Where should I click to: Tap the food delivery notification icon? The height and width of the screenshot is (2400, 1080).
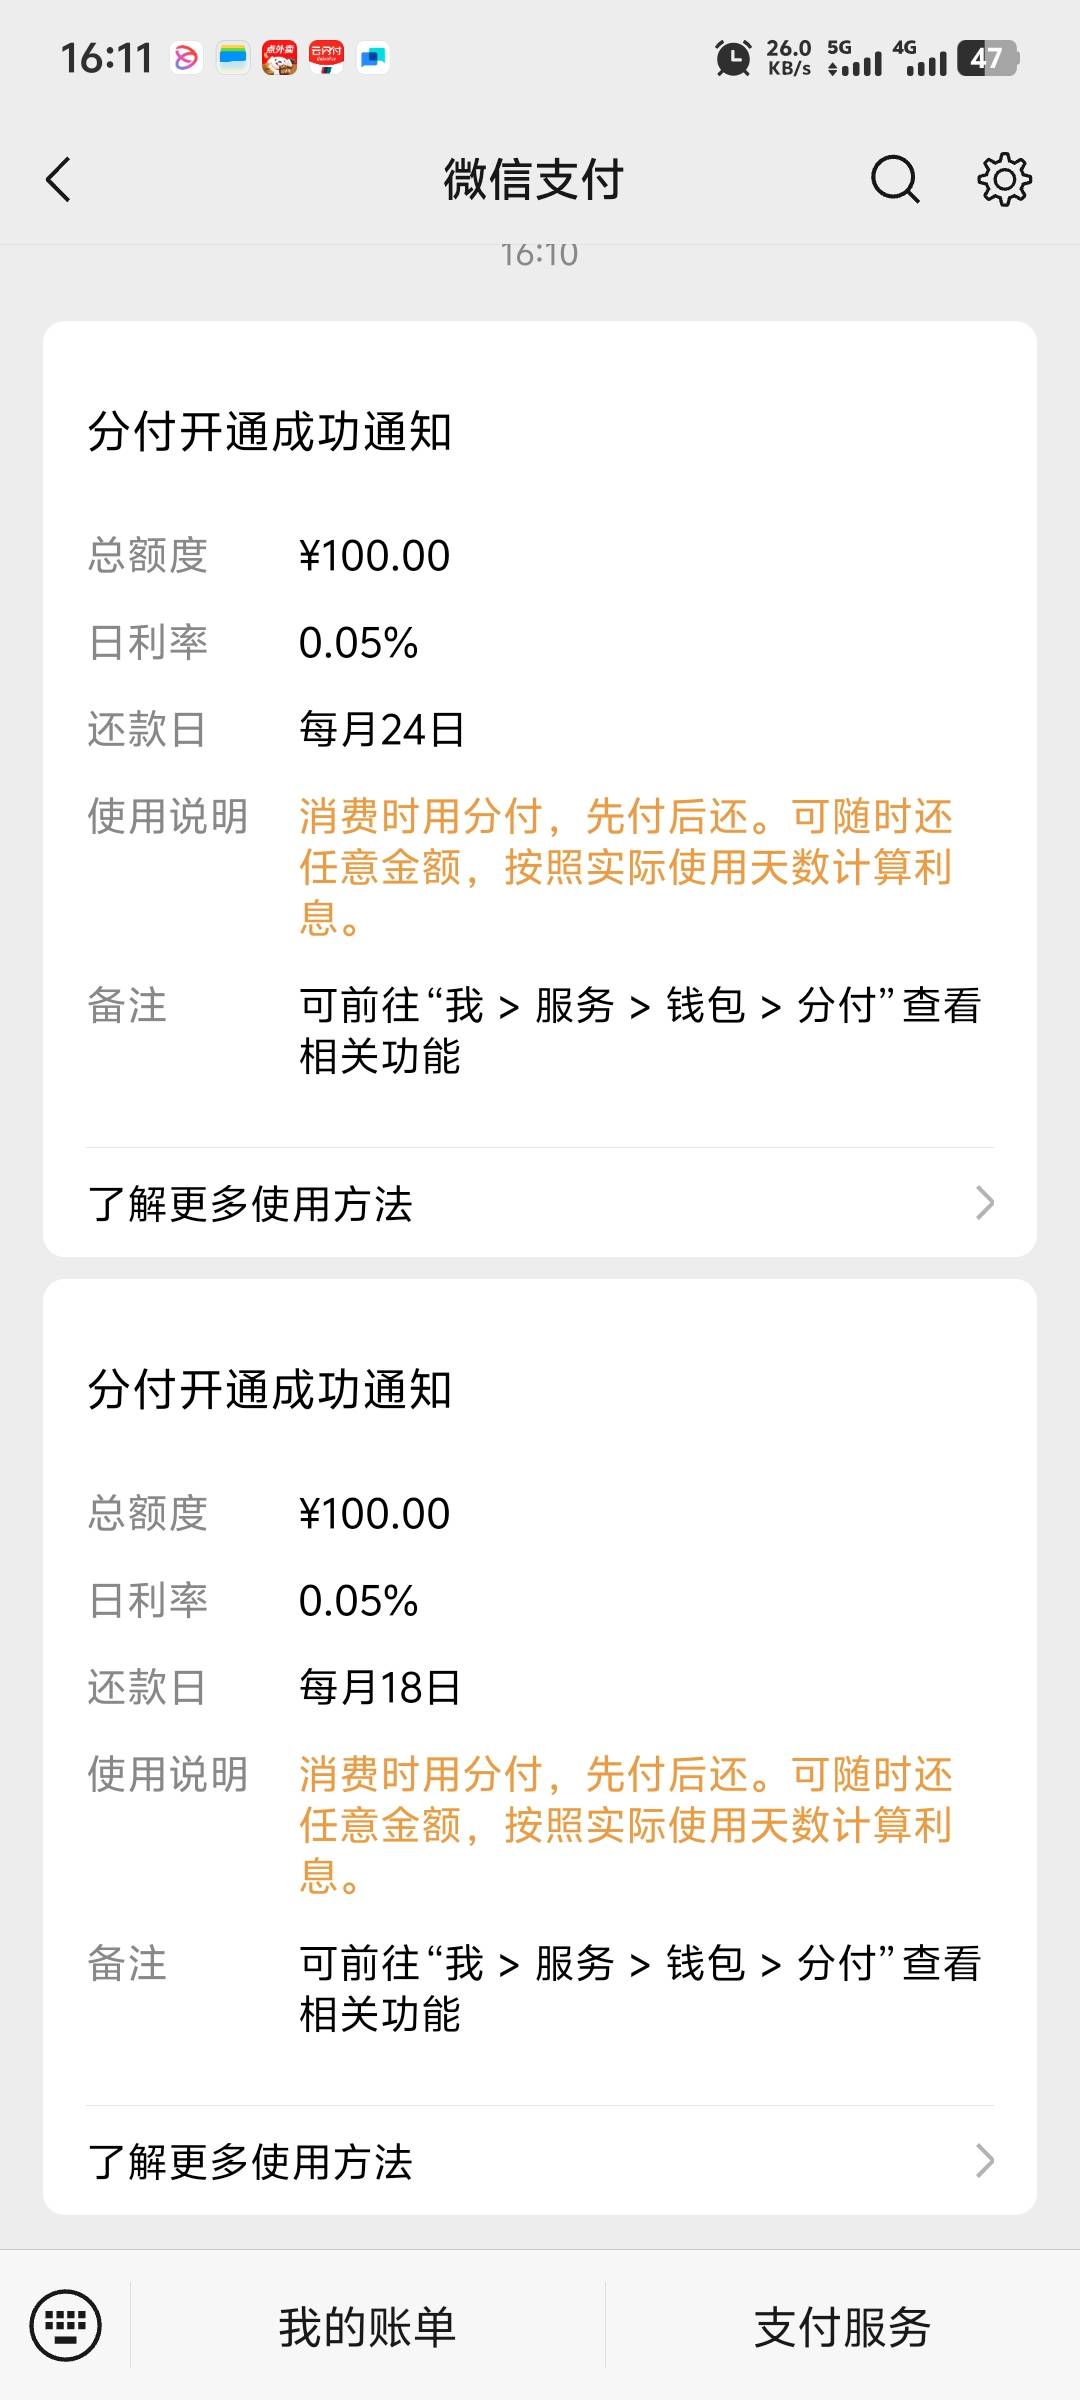tap(279, 58)
